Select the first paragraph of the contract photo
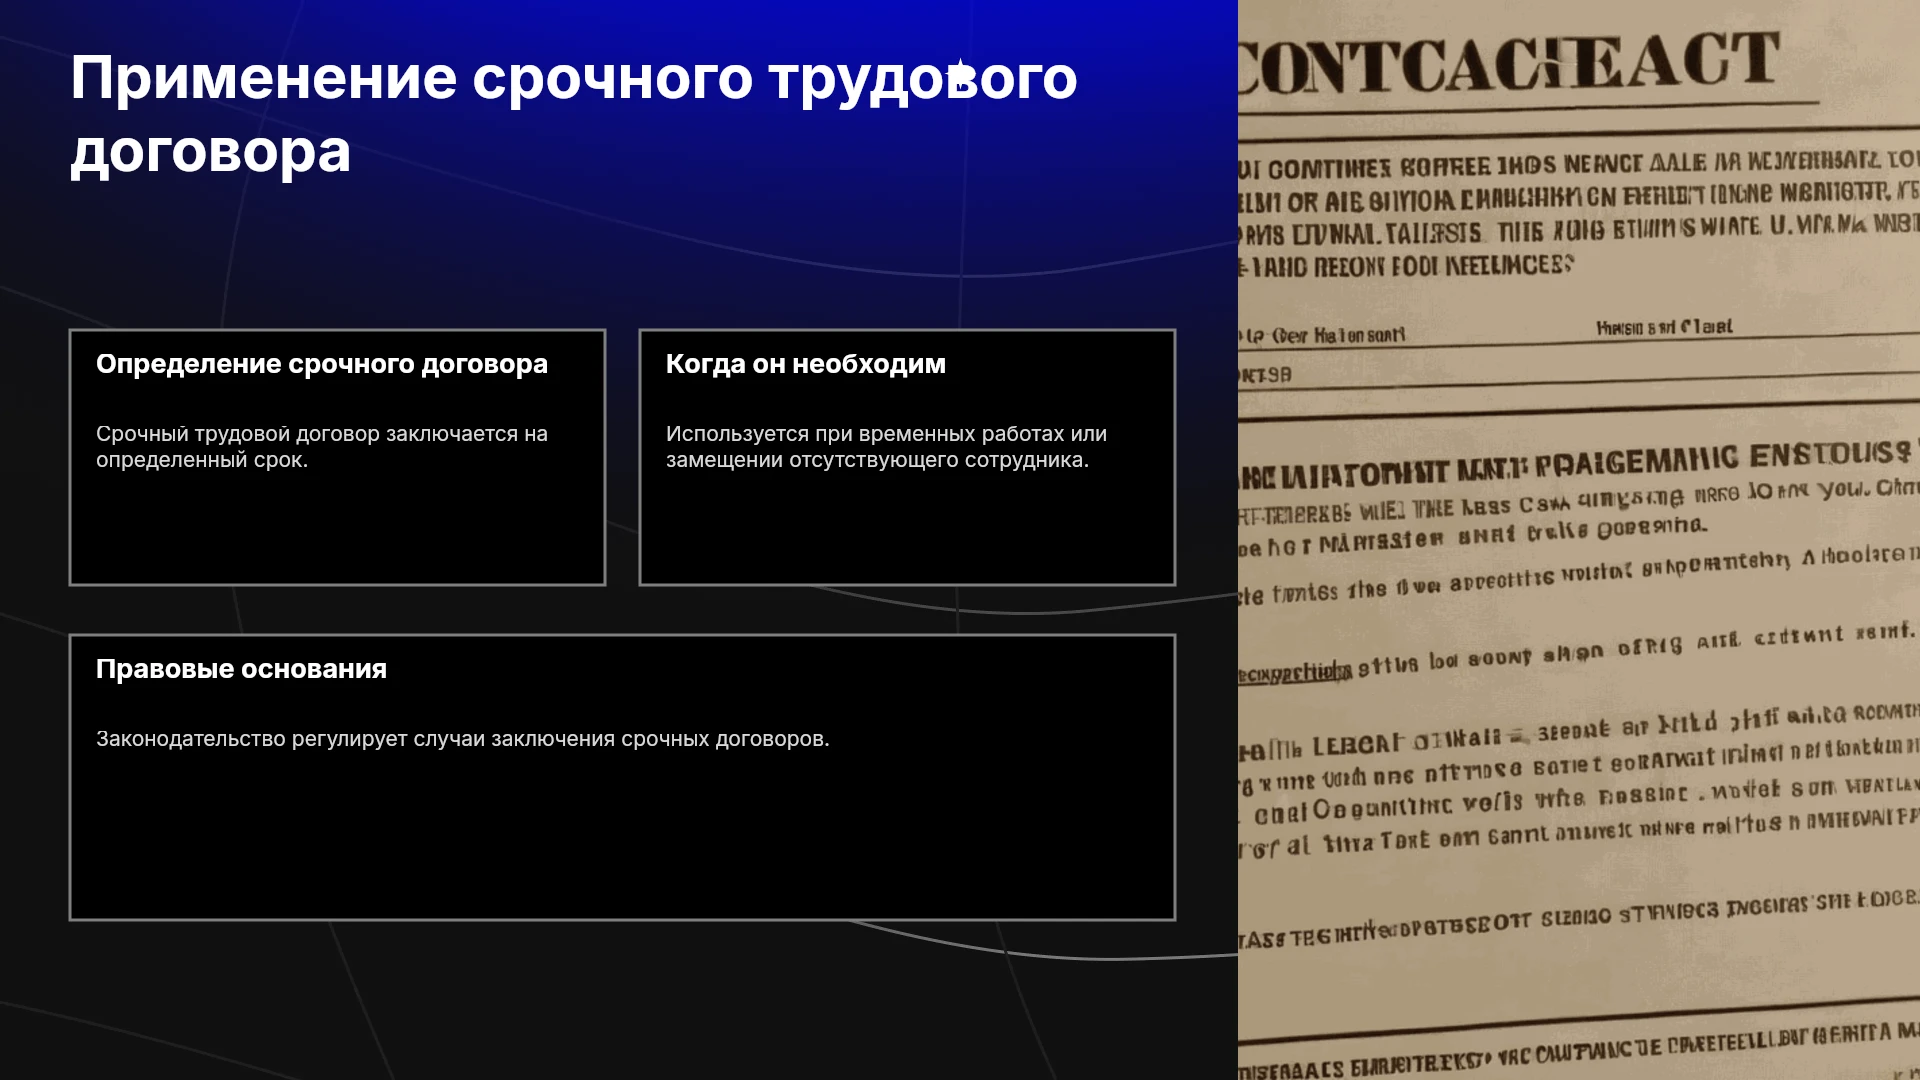 [1578, 215]
